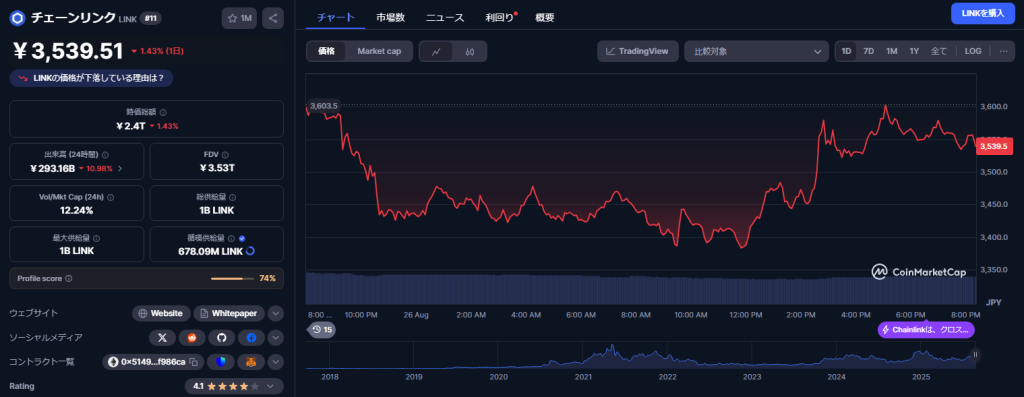Click the 15 events history badge
The image size is (1024, 397).
(322, 330)
